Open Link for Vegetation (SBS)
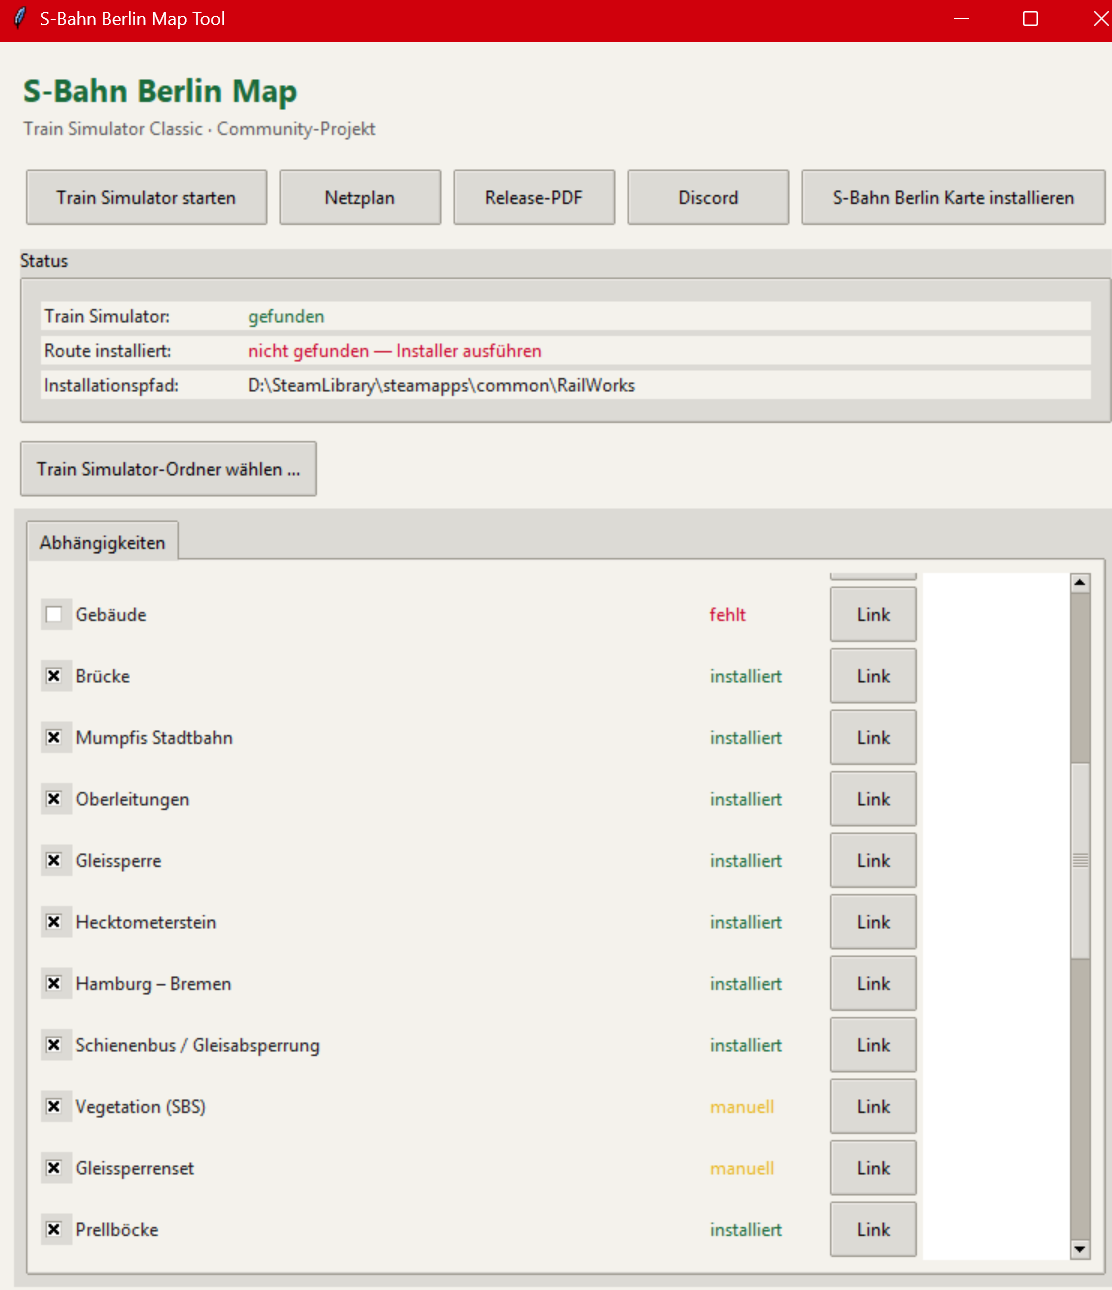The width and height of the screenshot is (1112, 1290). click(x=873, y=1107)
